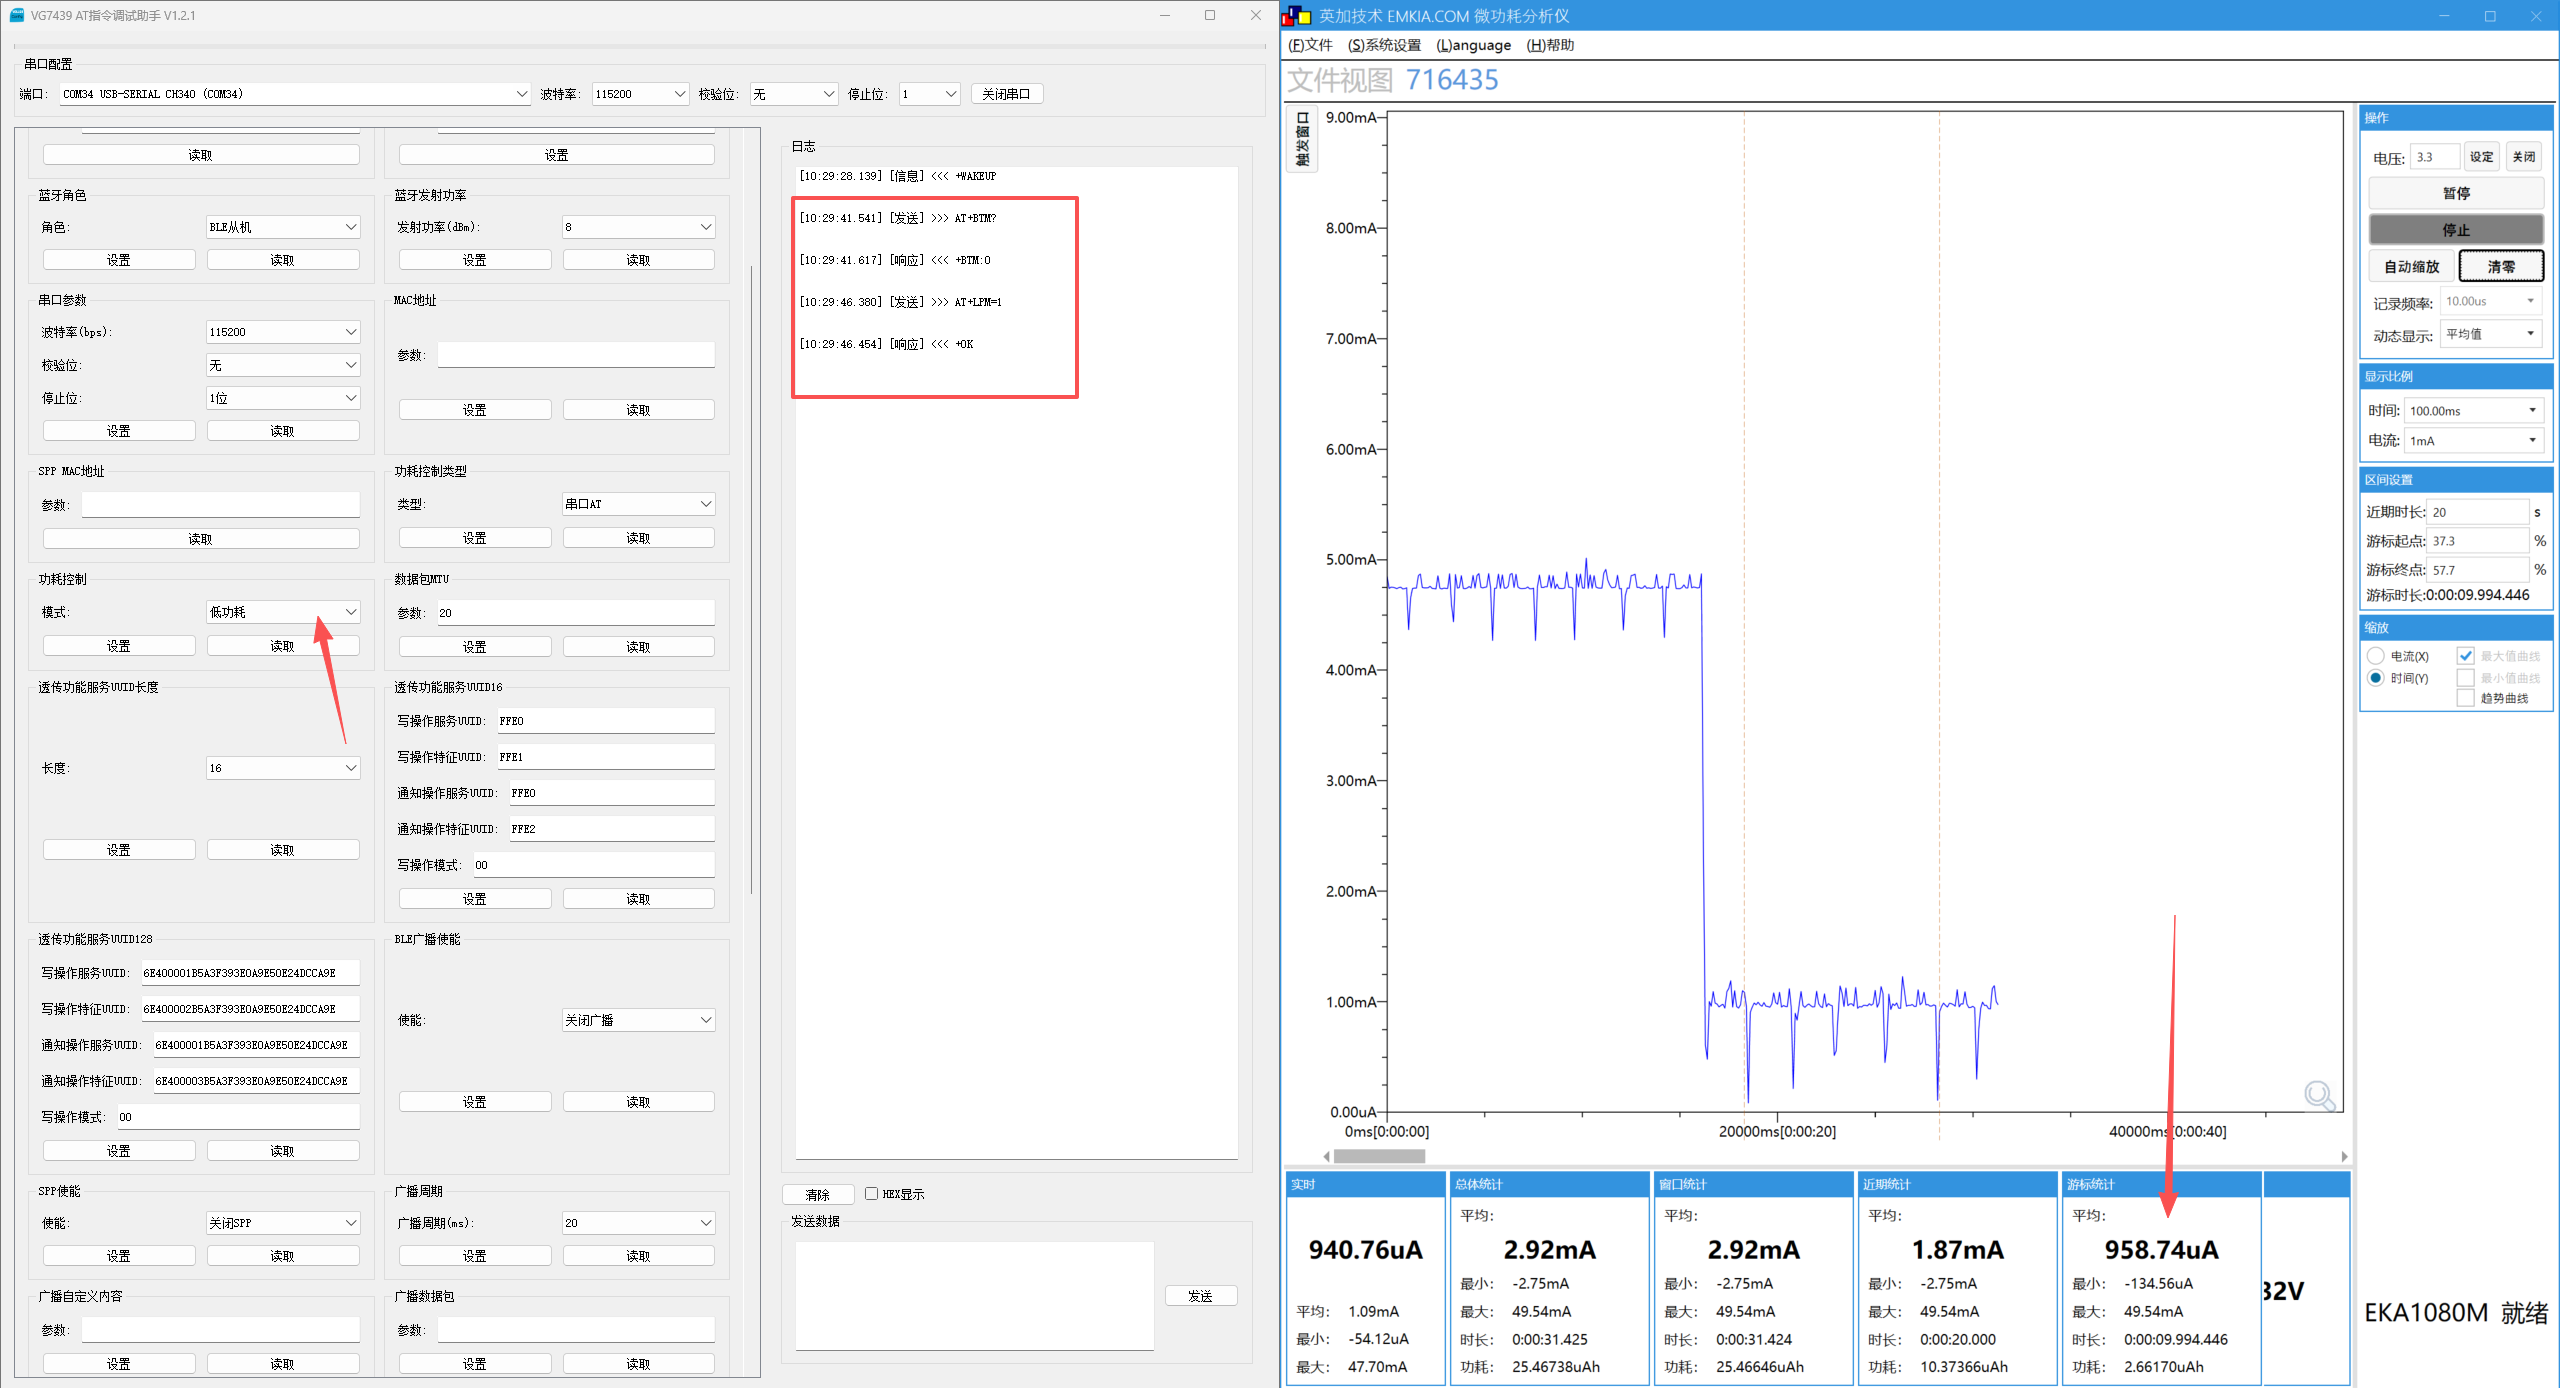
Task: Click the VG7439 AT helper title bar icon
Action: tap(16, 15)
